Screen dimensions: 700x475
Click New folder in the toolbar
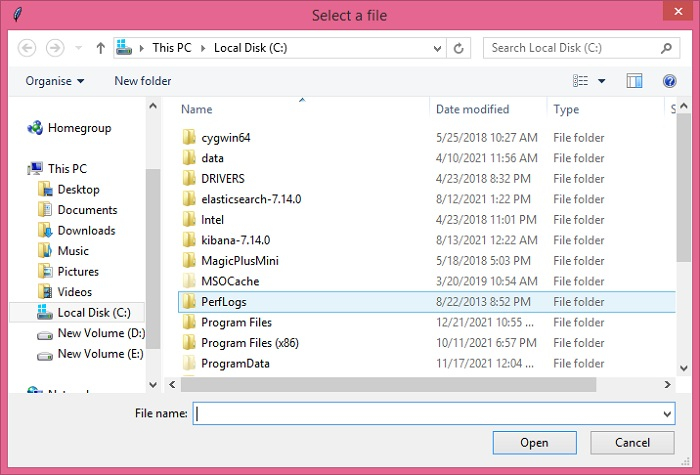click(143, 81)
